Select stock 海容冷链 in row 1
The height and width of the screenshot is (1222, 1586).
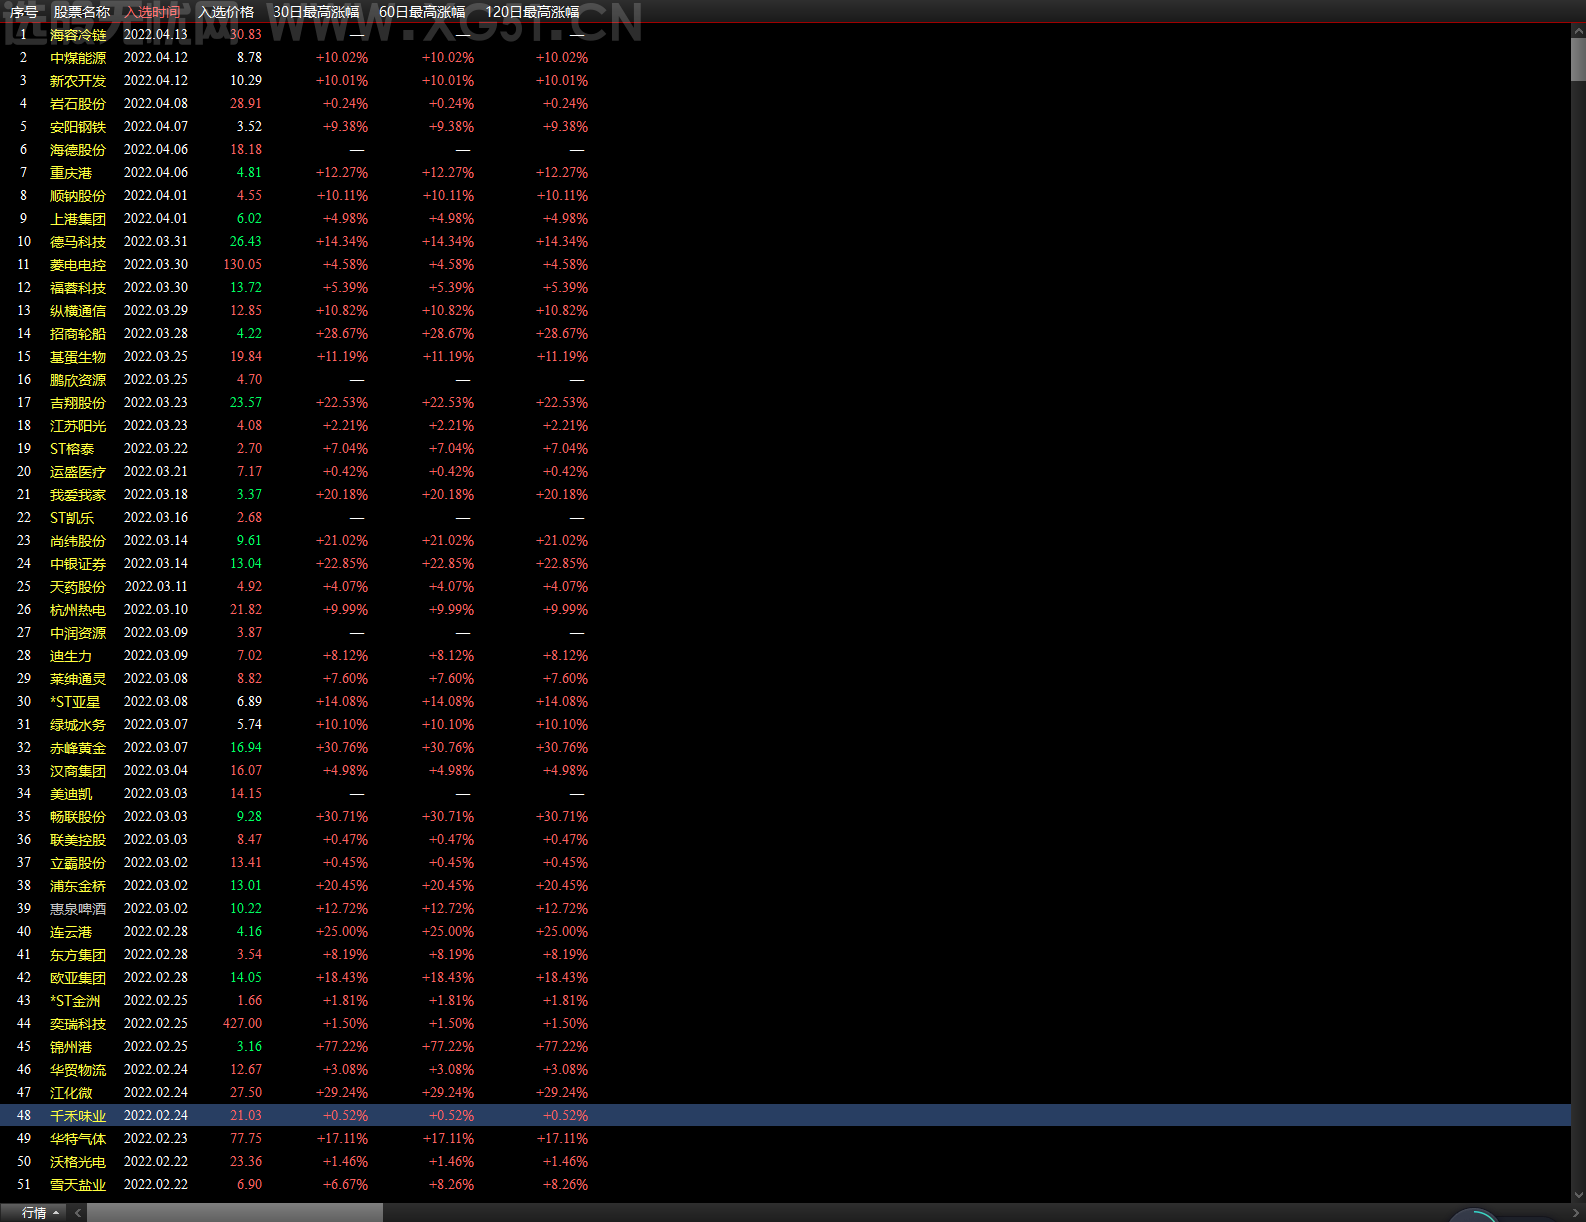78,35
